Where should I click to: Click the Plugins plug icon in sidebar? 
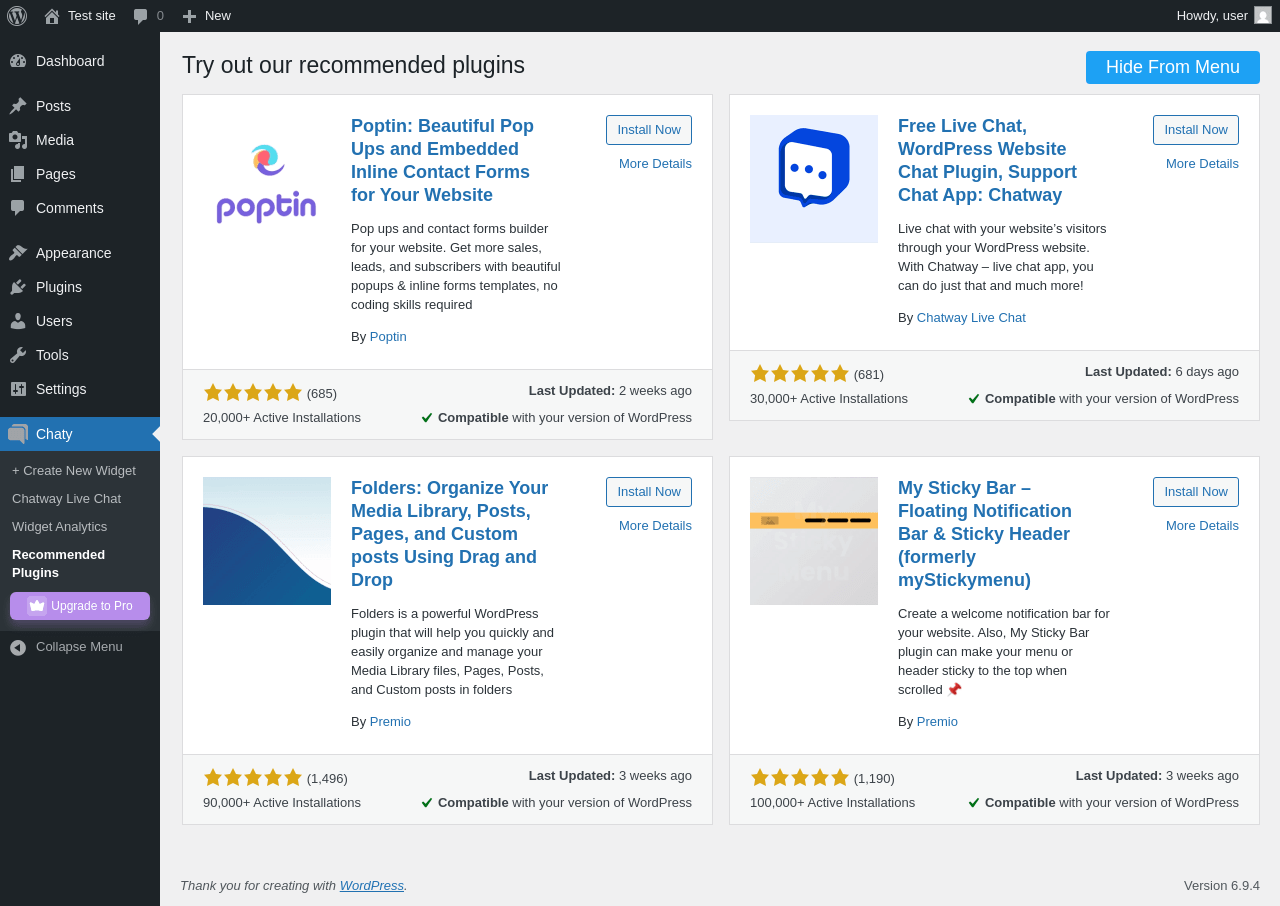[x=18, y=287]
